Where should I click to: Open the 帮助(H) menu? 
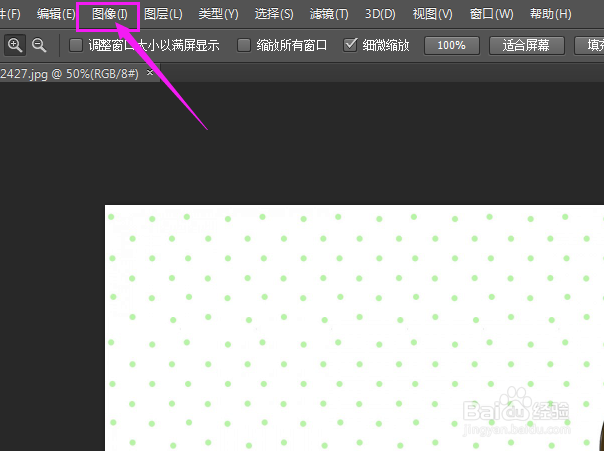(x=550, y=14)
